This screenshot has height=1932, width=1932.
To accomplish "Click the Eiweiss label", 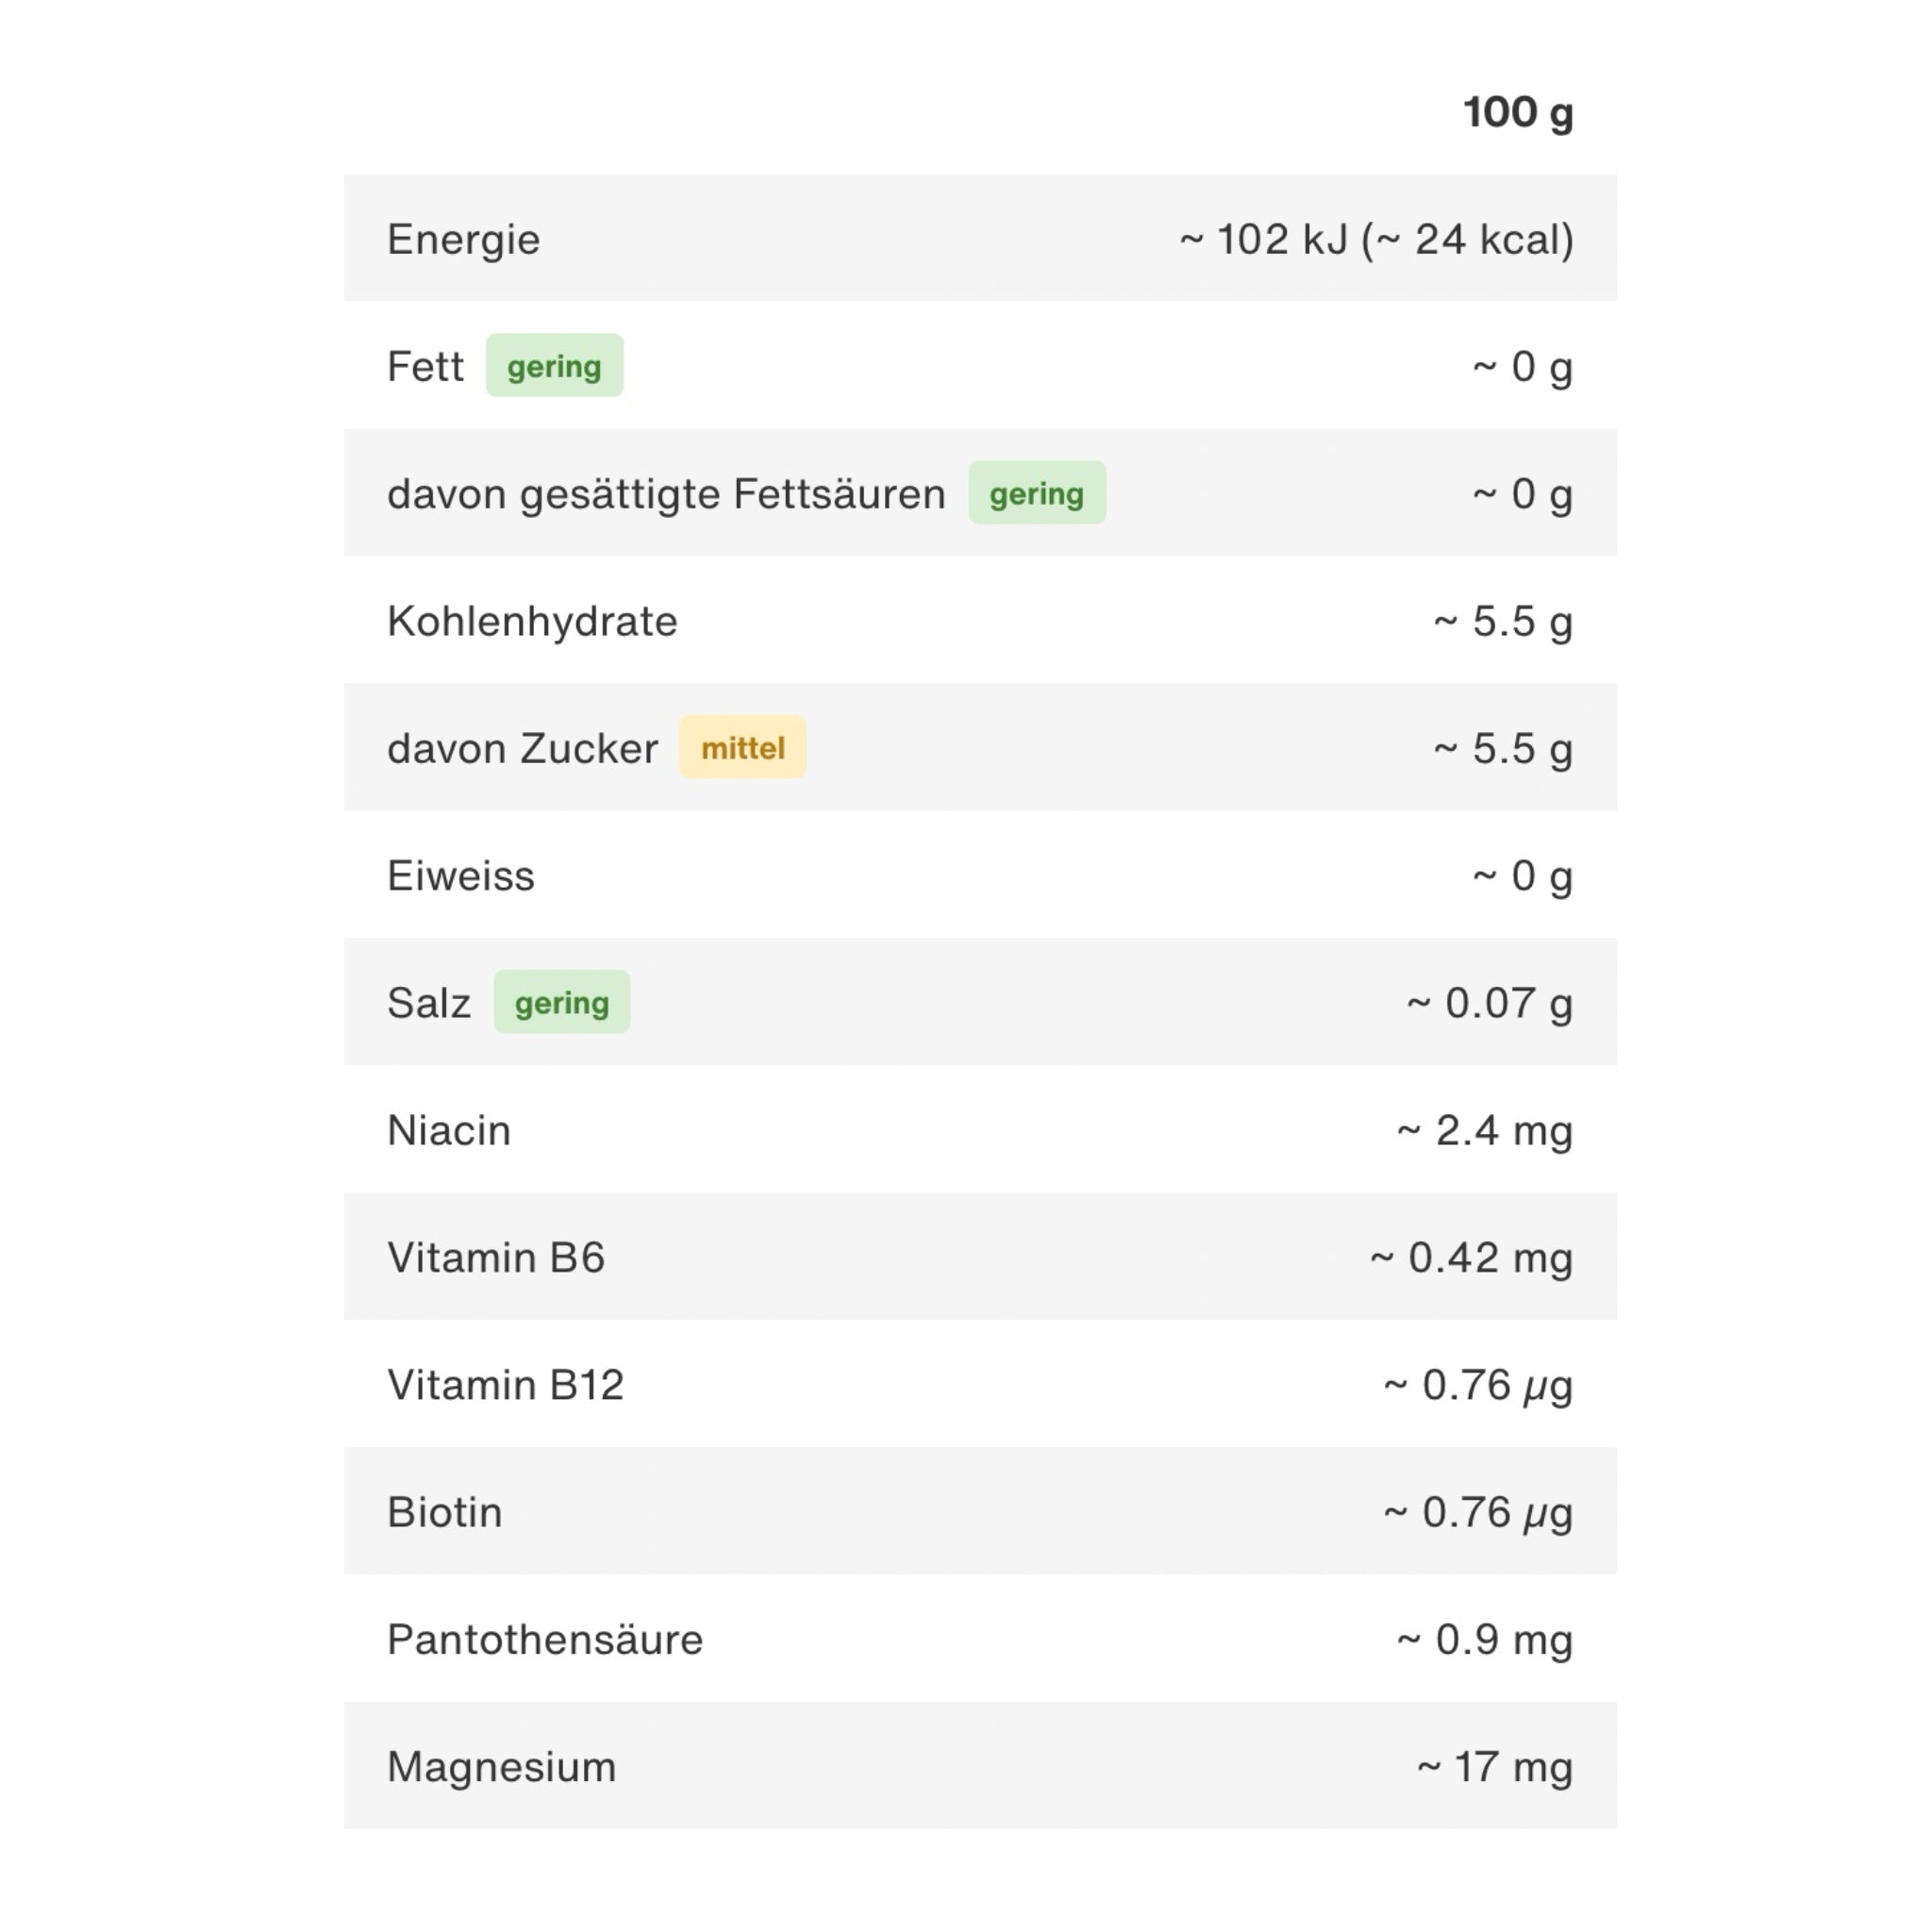I will pos(460,876).
